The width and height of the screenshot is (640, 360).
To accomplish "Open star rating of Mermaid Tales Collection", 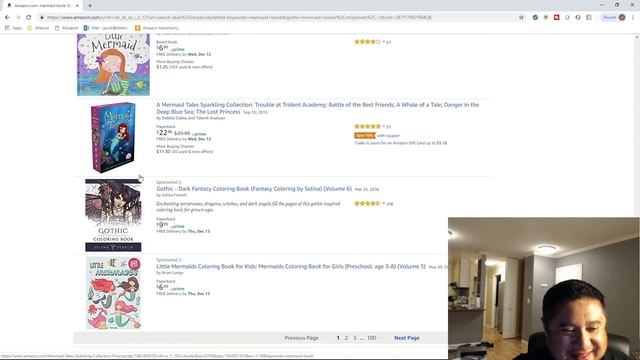I will point(367,127).
